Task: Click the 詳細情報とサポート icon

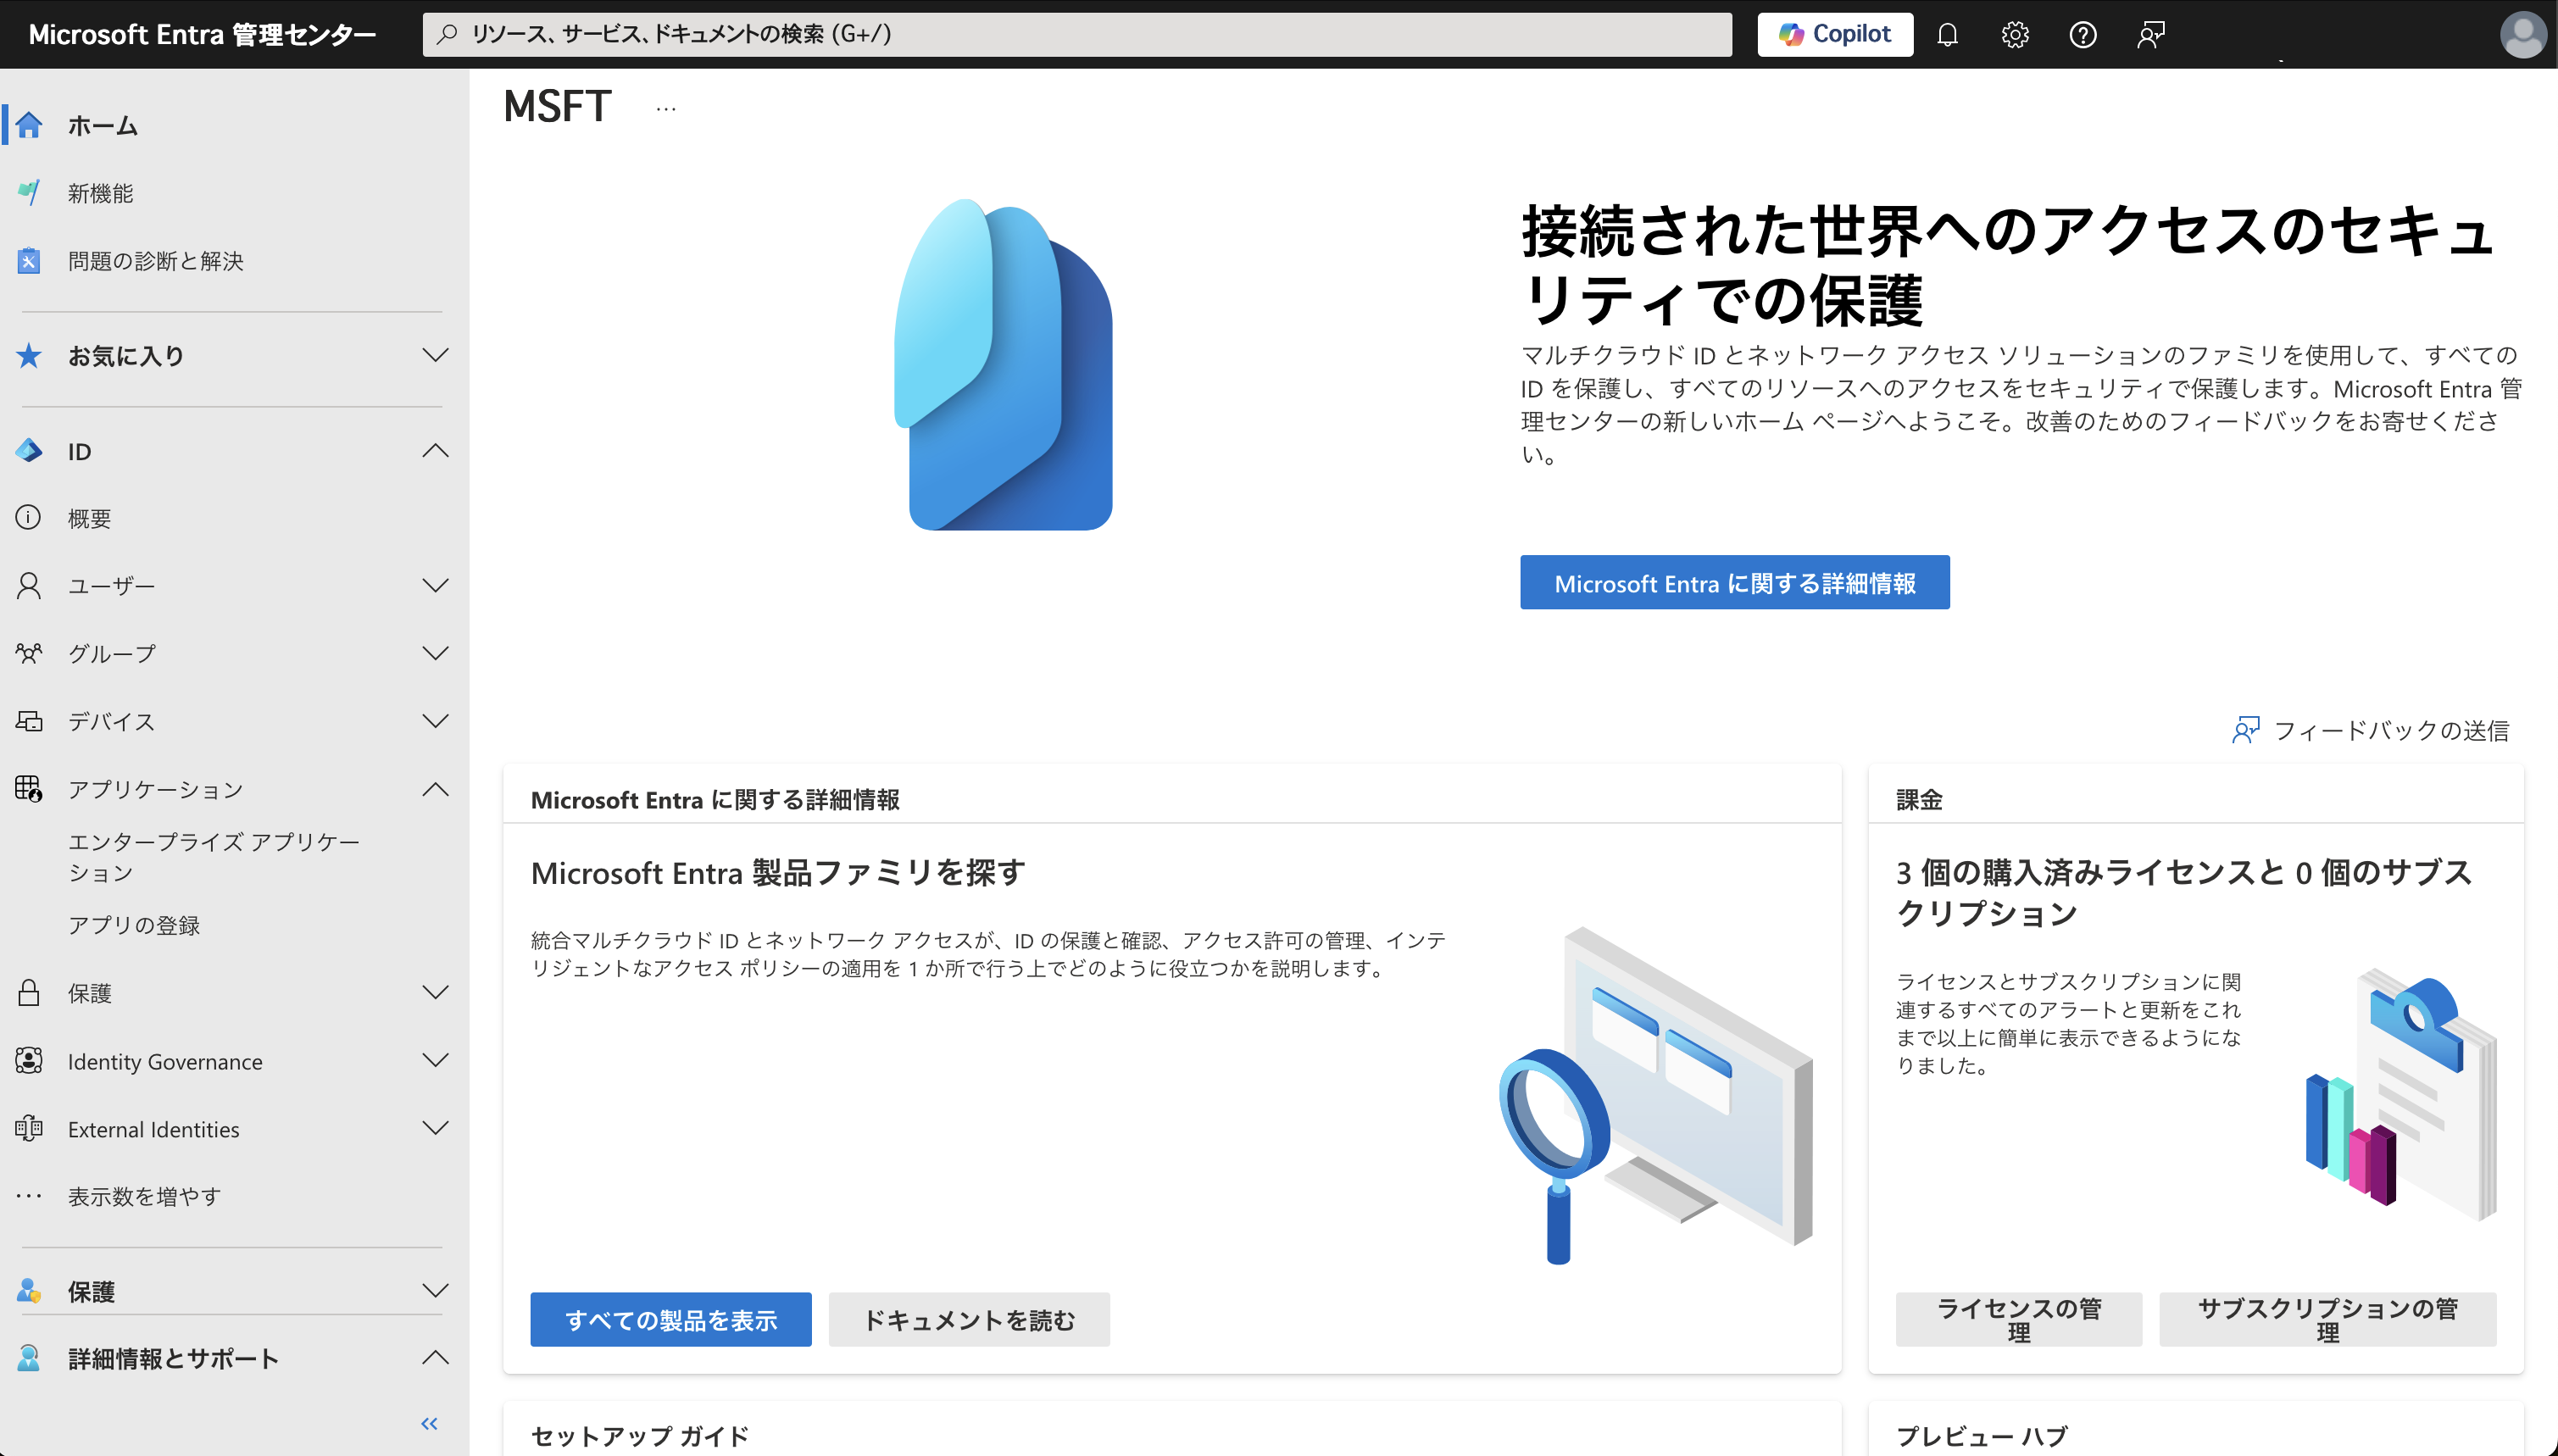Action: (29, 1358)
